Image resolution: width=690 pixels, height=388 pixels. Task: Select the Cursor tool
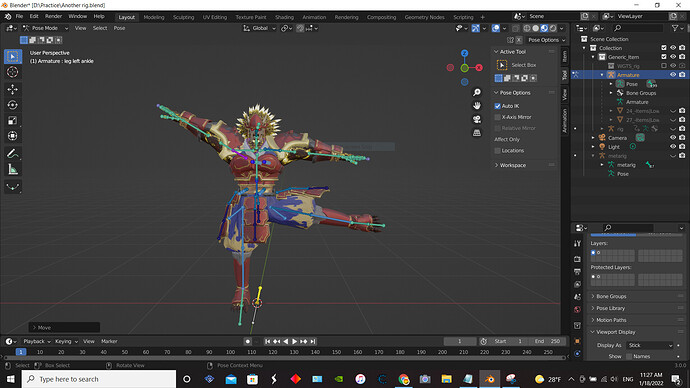[x=13, y=72]
